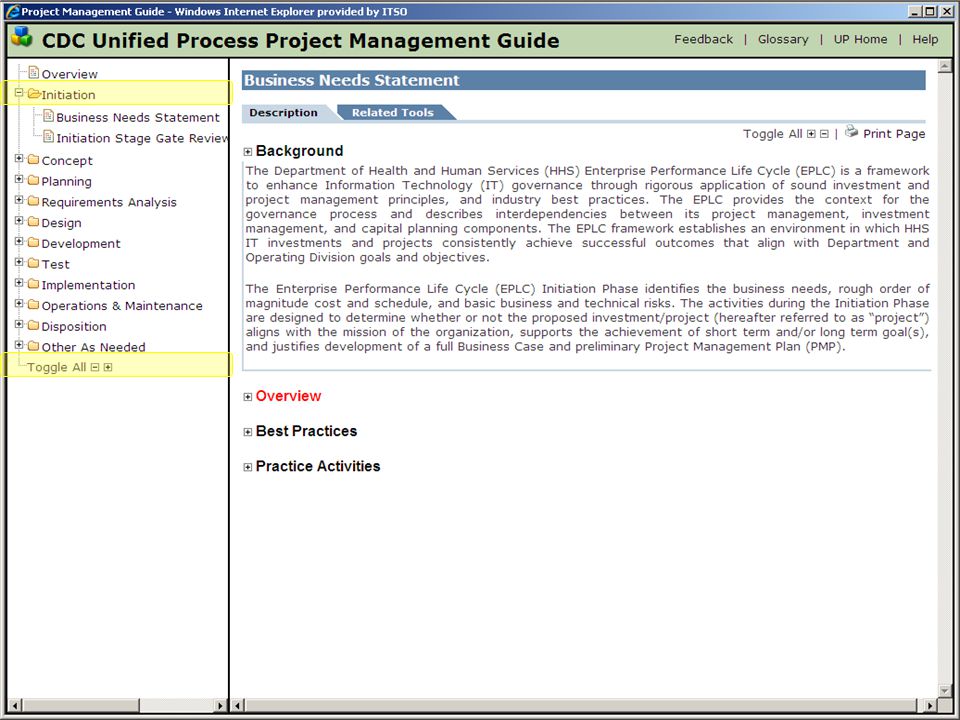The width and height of the screenshot is (960, 720).
Task: Collapse all tree nodes using sidebar minus toggle
Action: point(95,367)
